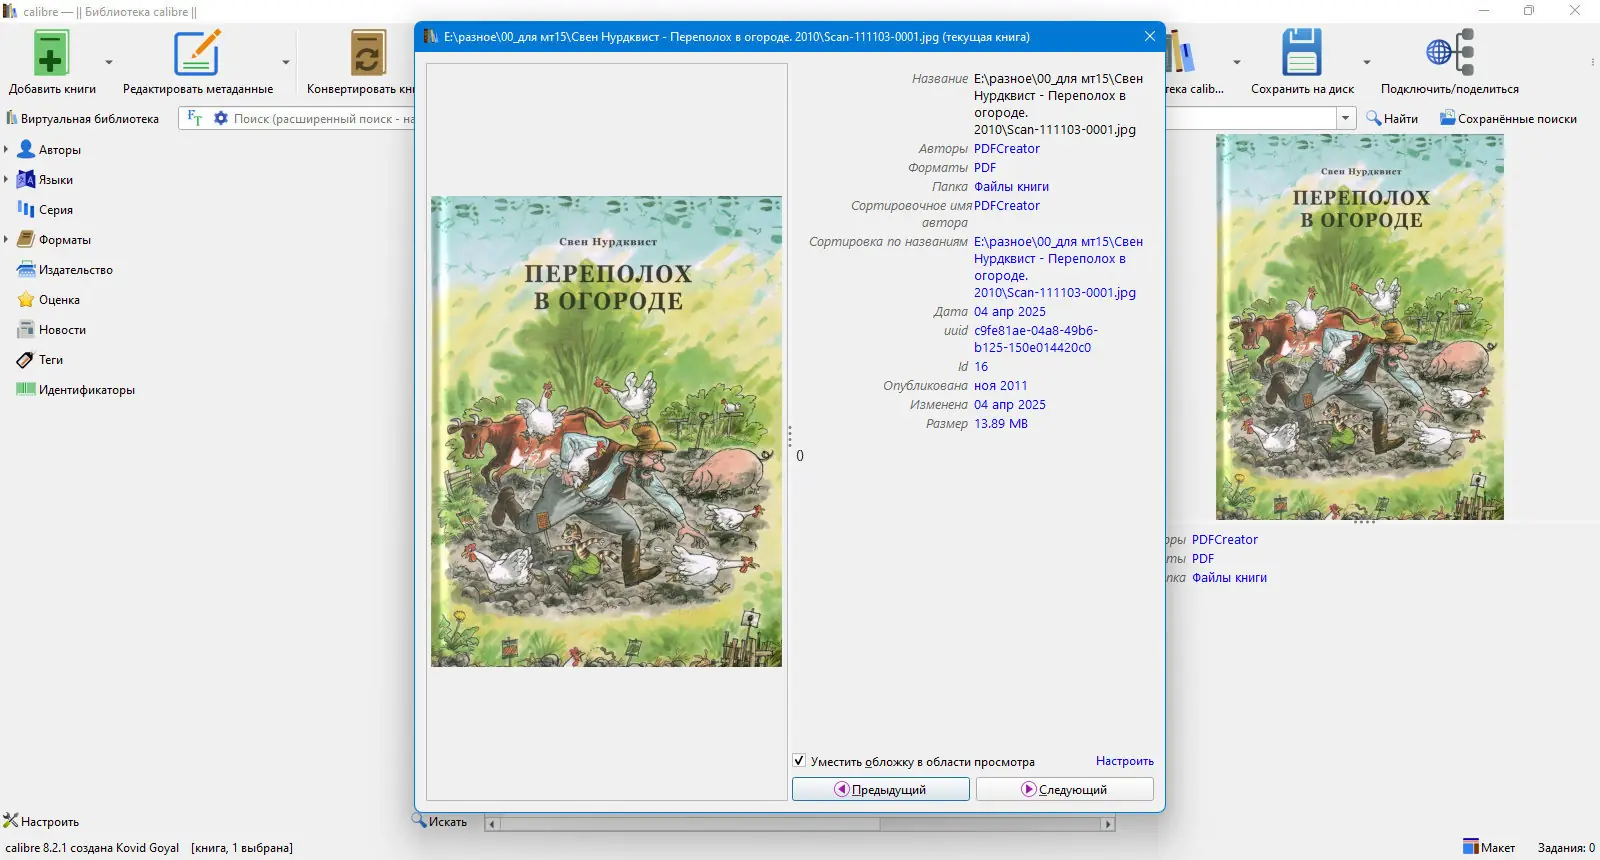Click the Настроить wrench icon
This screenshot has height=860, width=1600.
coord(11,821)
